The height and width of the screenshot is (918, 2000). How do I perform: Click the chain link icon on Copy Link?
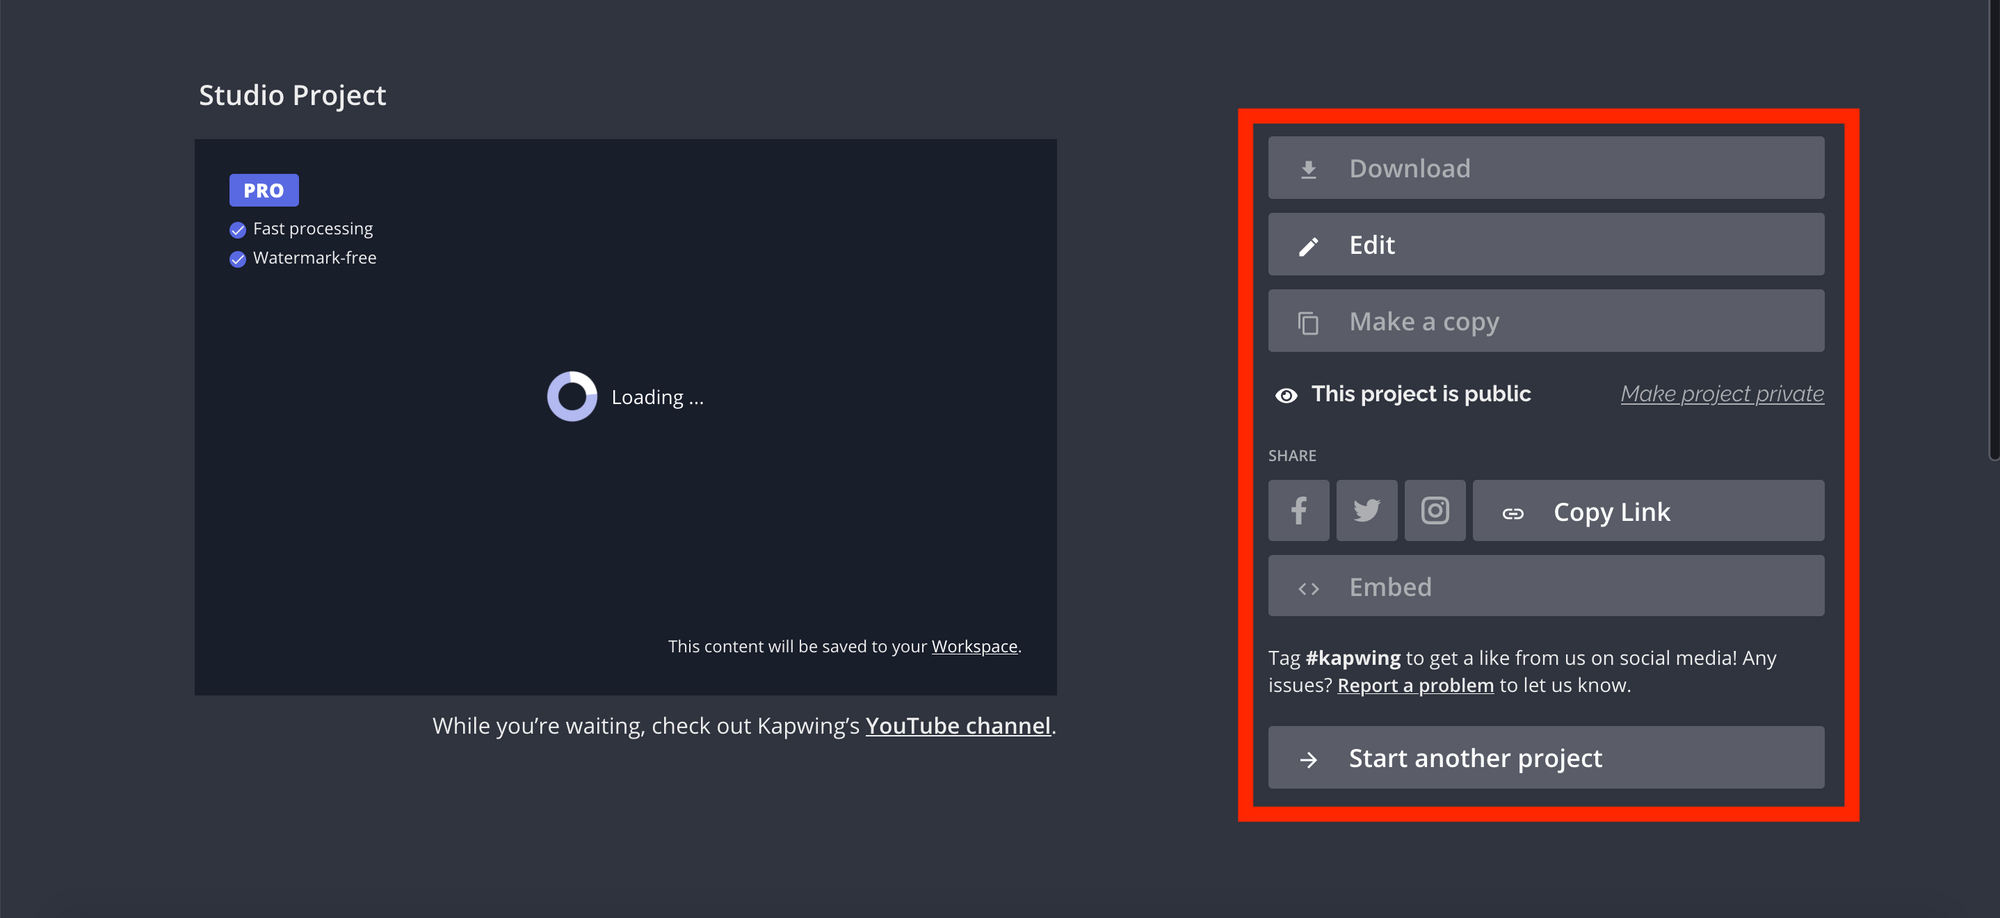pyautogui.click(x=1512, y=511)
